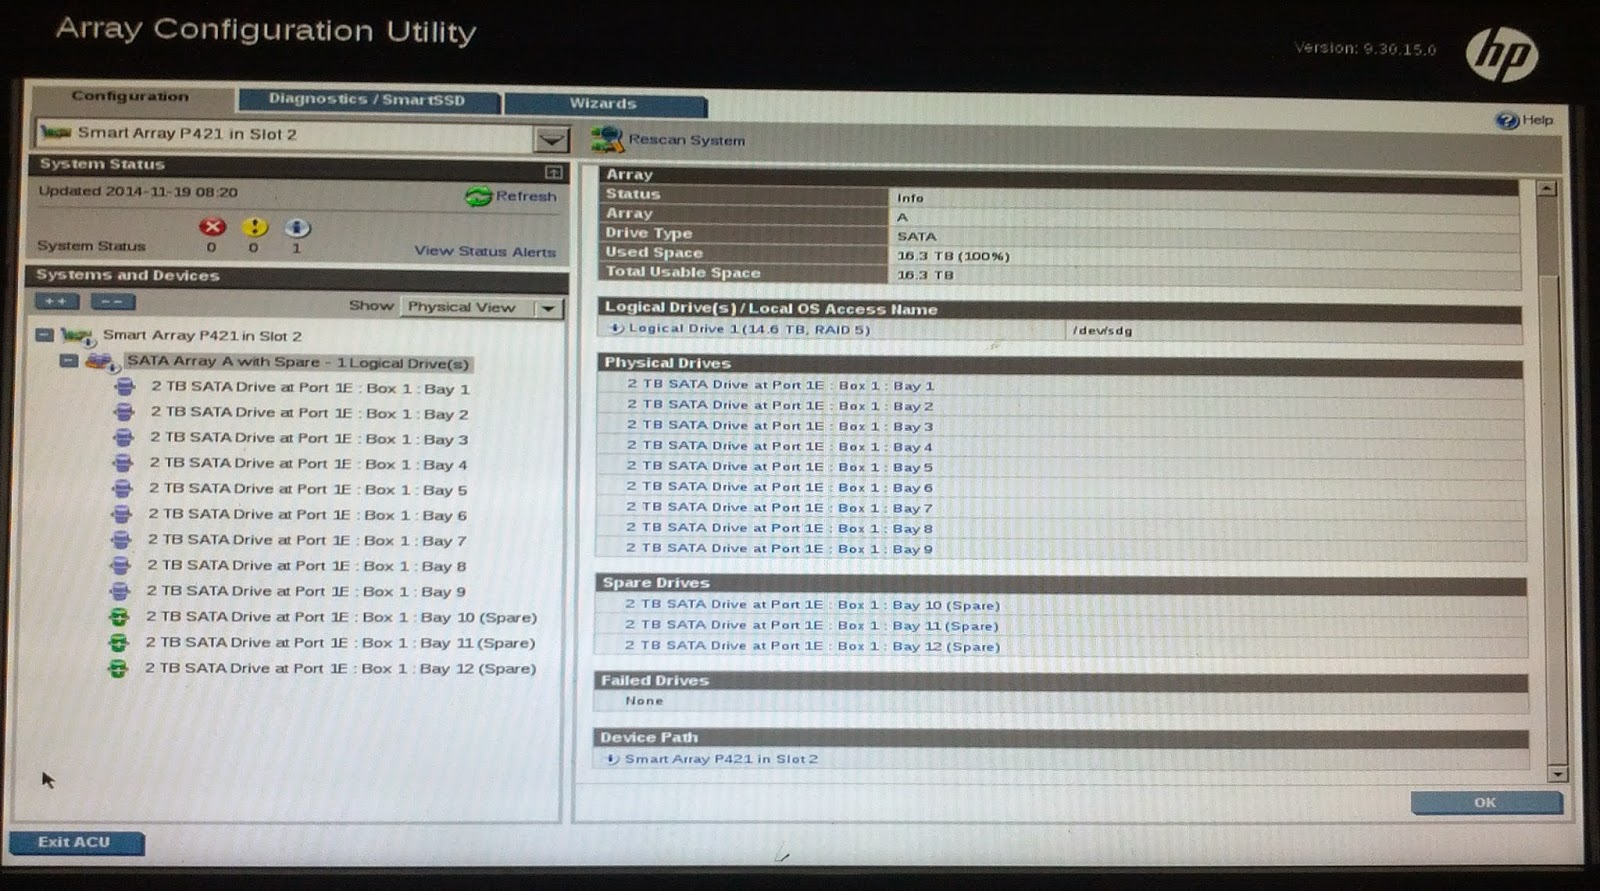
Task: Click the OK button
Action: 1486,802
